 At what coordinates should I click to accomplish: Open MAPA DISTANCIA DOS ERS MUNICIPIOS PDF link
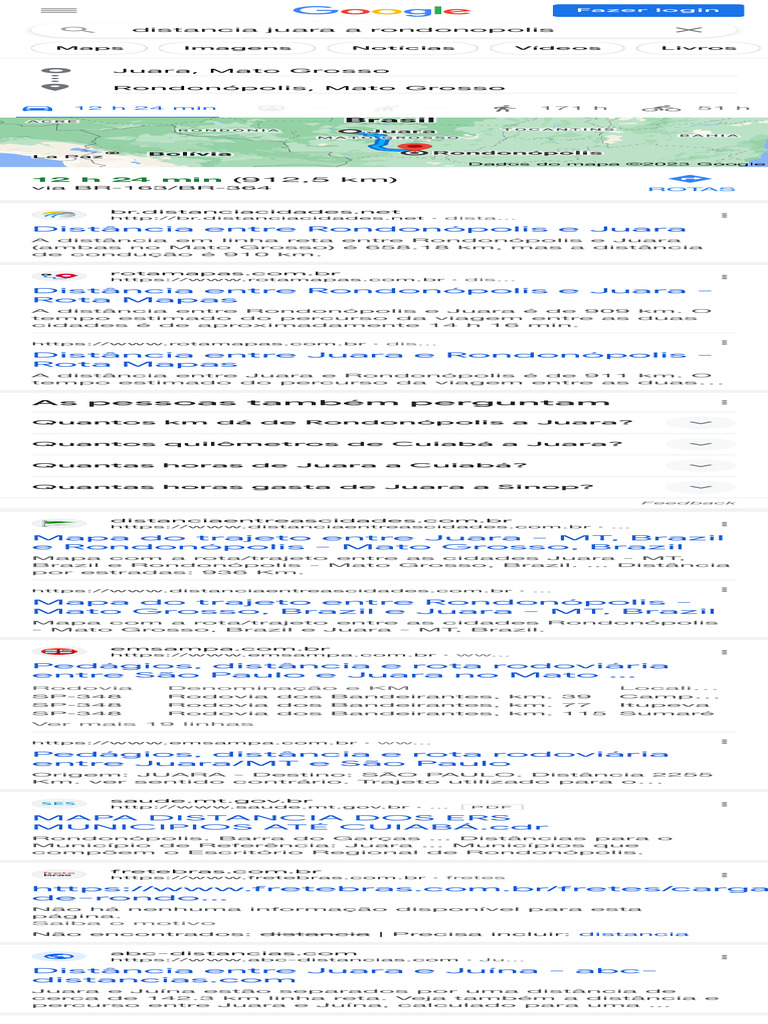tap(291, 822)
